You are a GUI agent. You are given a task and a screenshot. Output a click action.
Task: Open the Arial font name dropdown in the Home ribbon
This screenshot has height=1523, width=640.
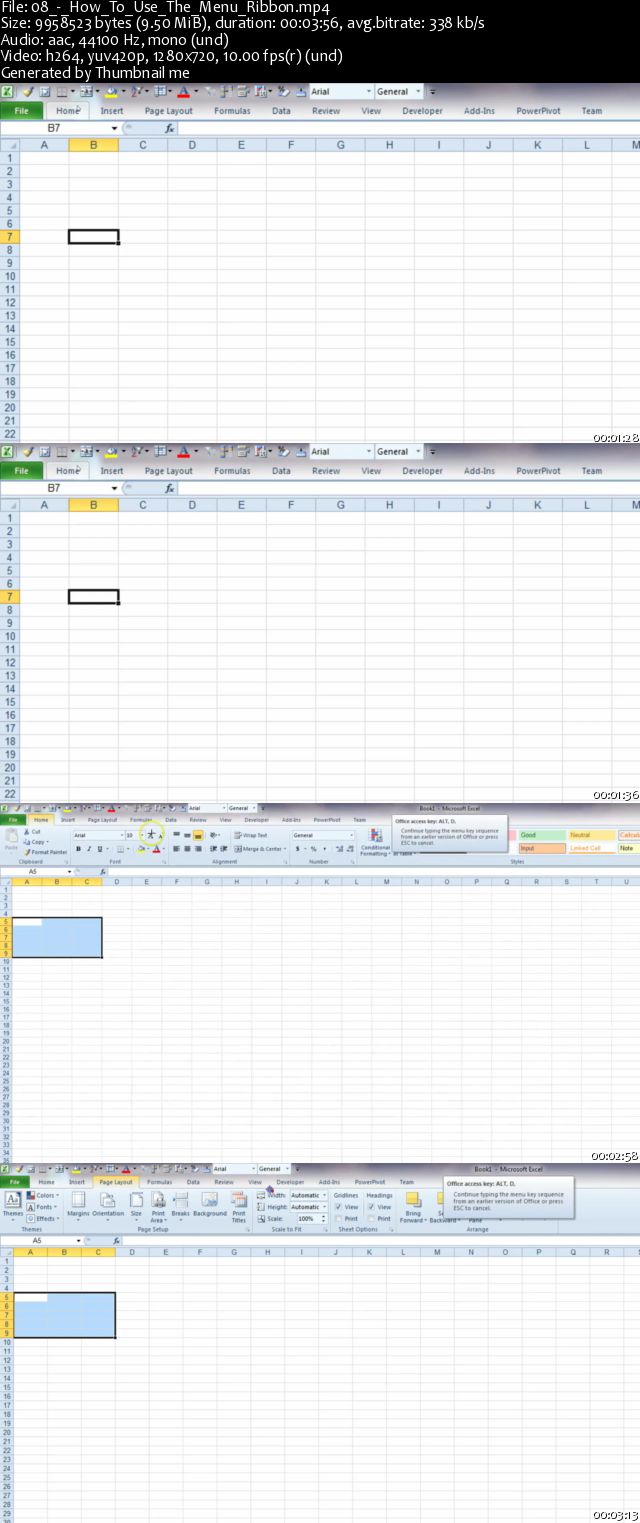(121, 835)
